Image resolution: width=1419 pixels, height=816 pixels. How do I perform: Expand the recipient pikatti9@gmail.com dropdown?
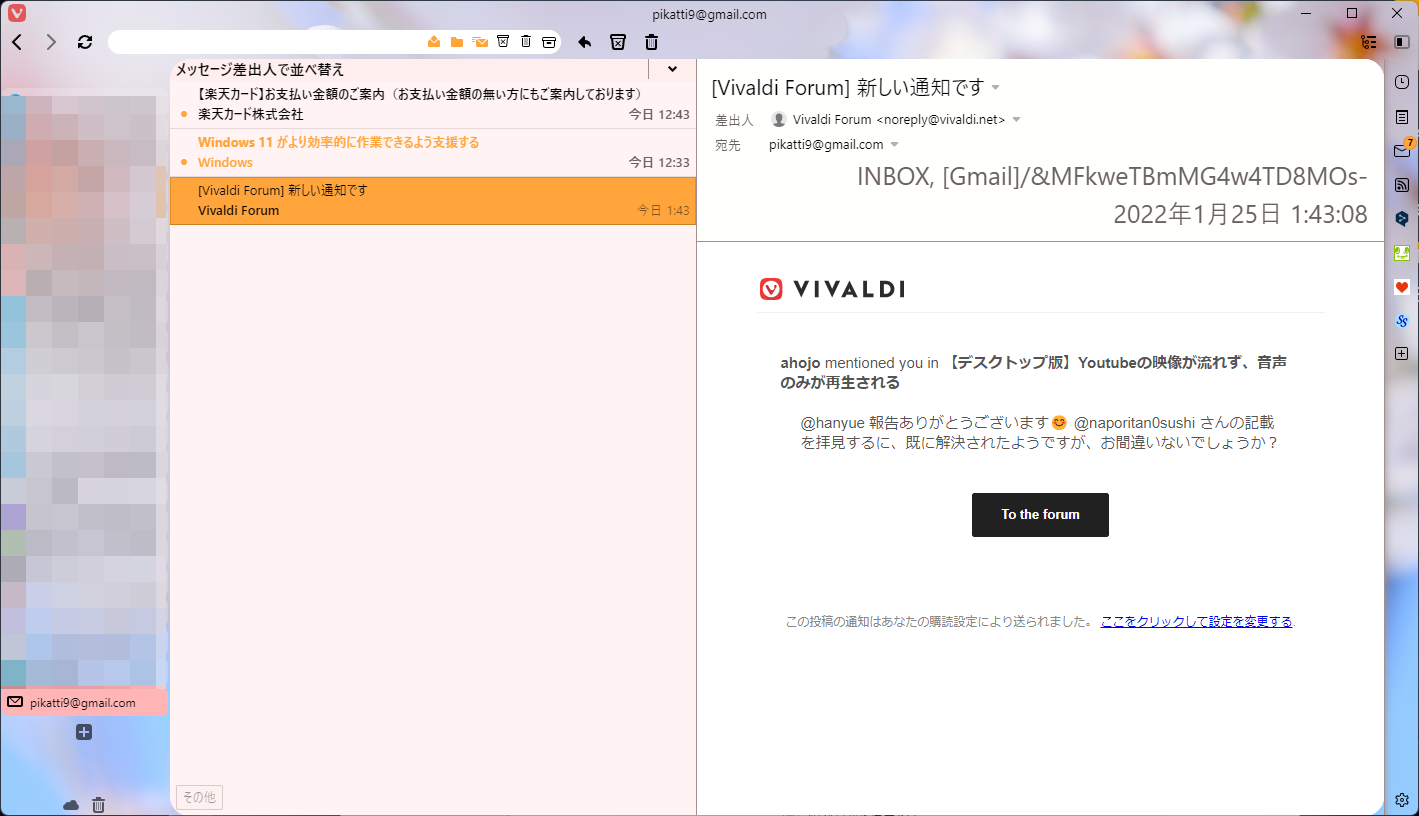coord(894,145)
